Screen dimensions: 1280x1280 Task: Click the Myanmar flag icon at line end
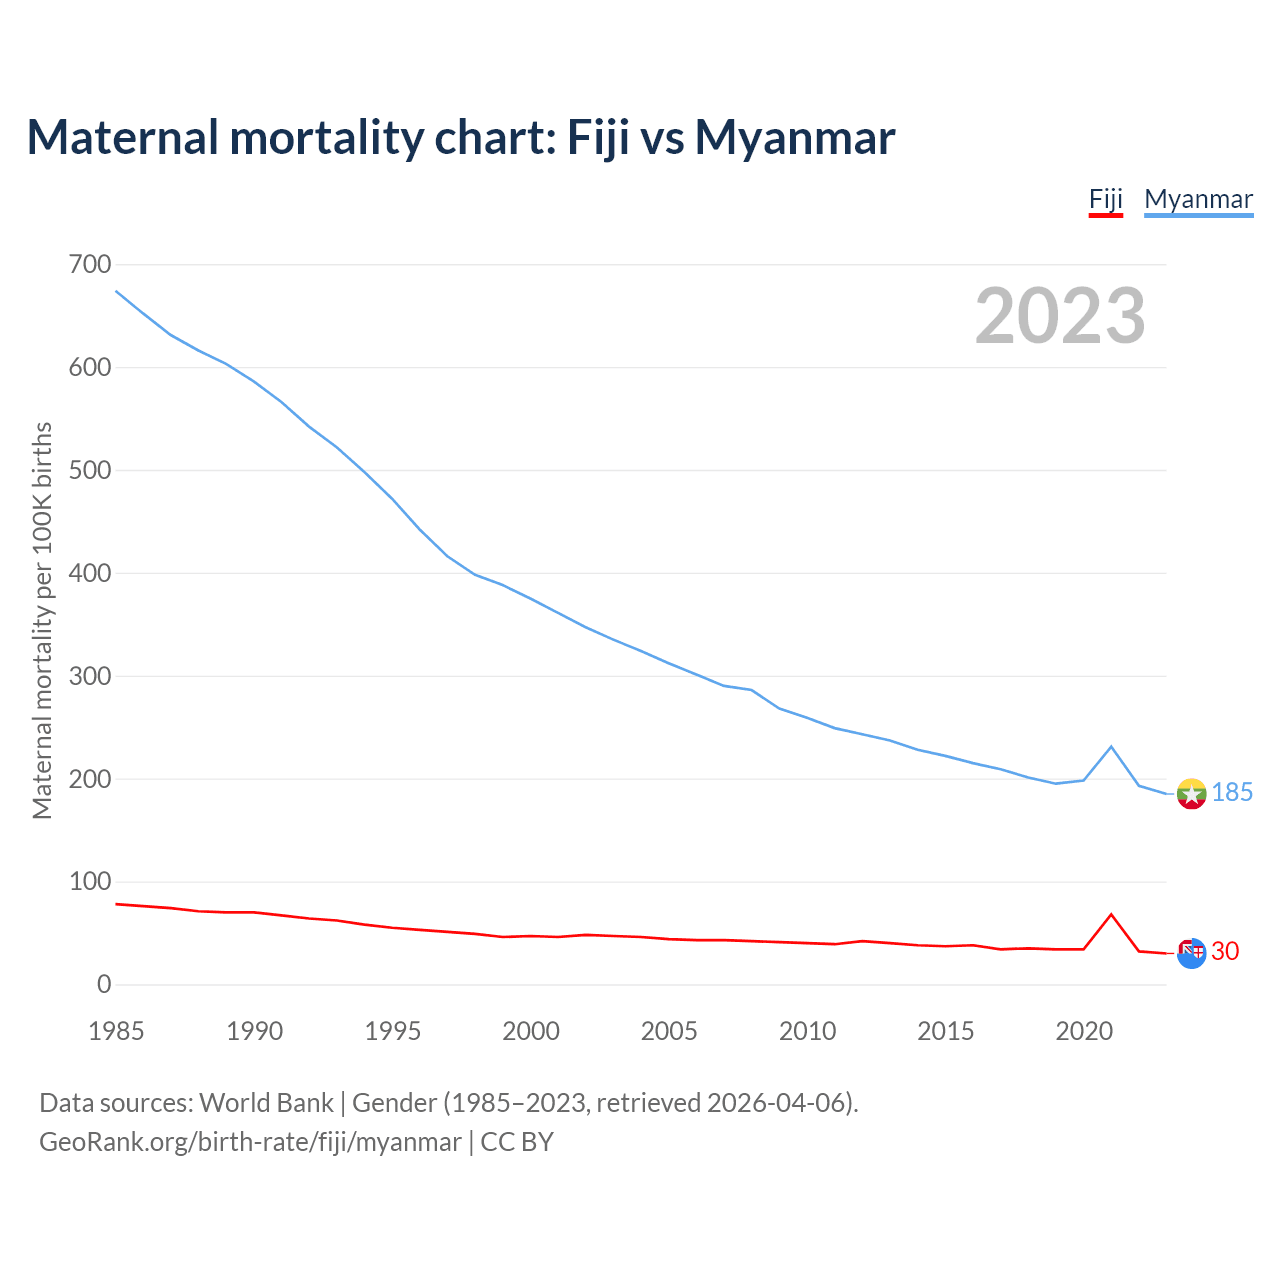click(1190, 794)
